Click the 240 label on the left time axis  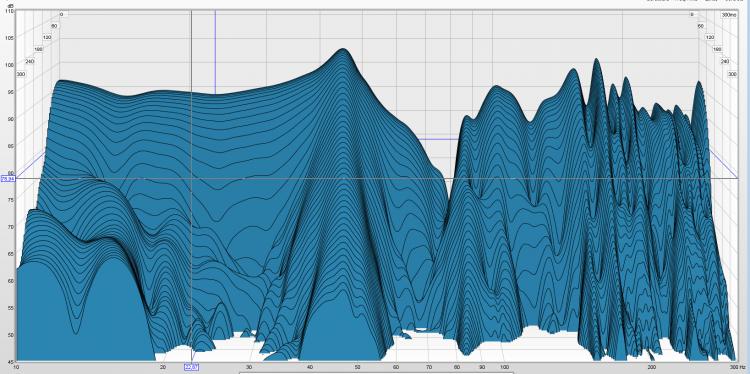[30, 61]
